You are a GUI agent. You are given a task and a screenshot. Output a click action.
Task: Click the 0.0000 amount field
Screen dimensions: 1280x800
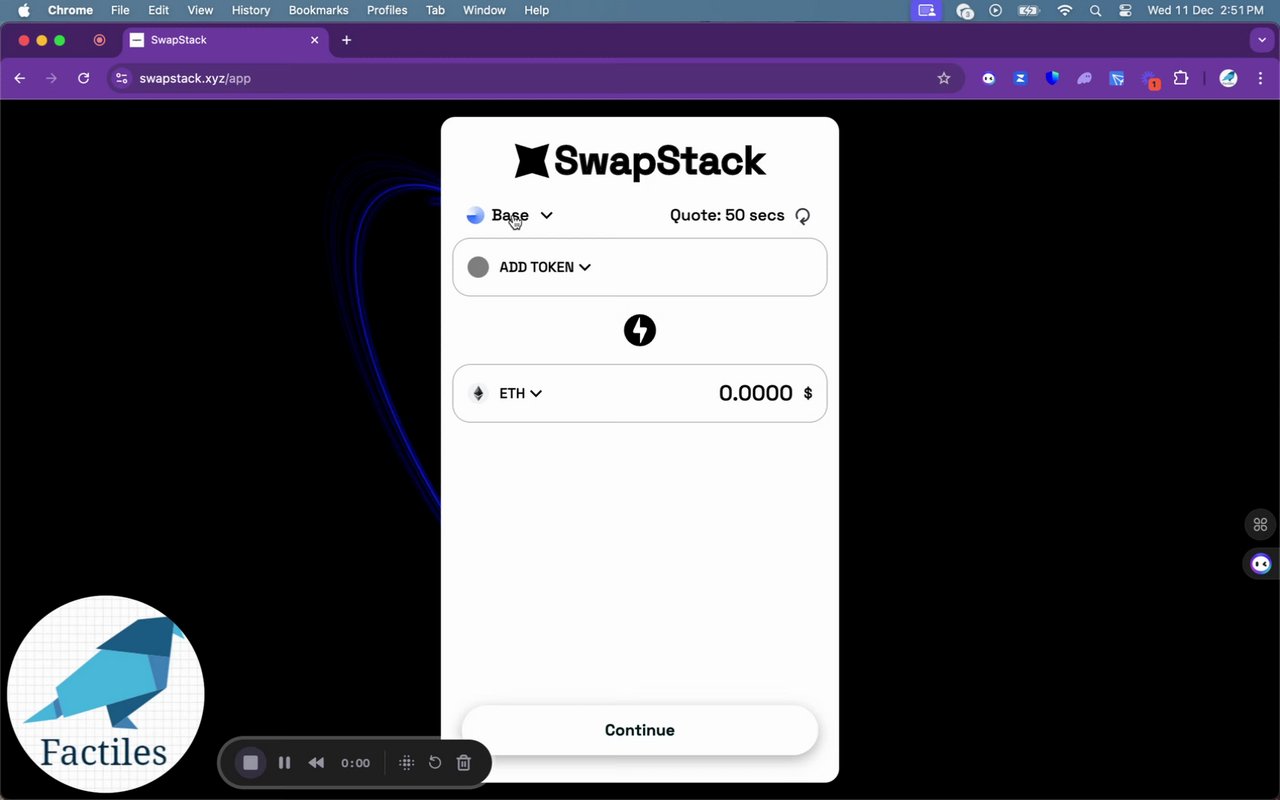[755, 393]
